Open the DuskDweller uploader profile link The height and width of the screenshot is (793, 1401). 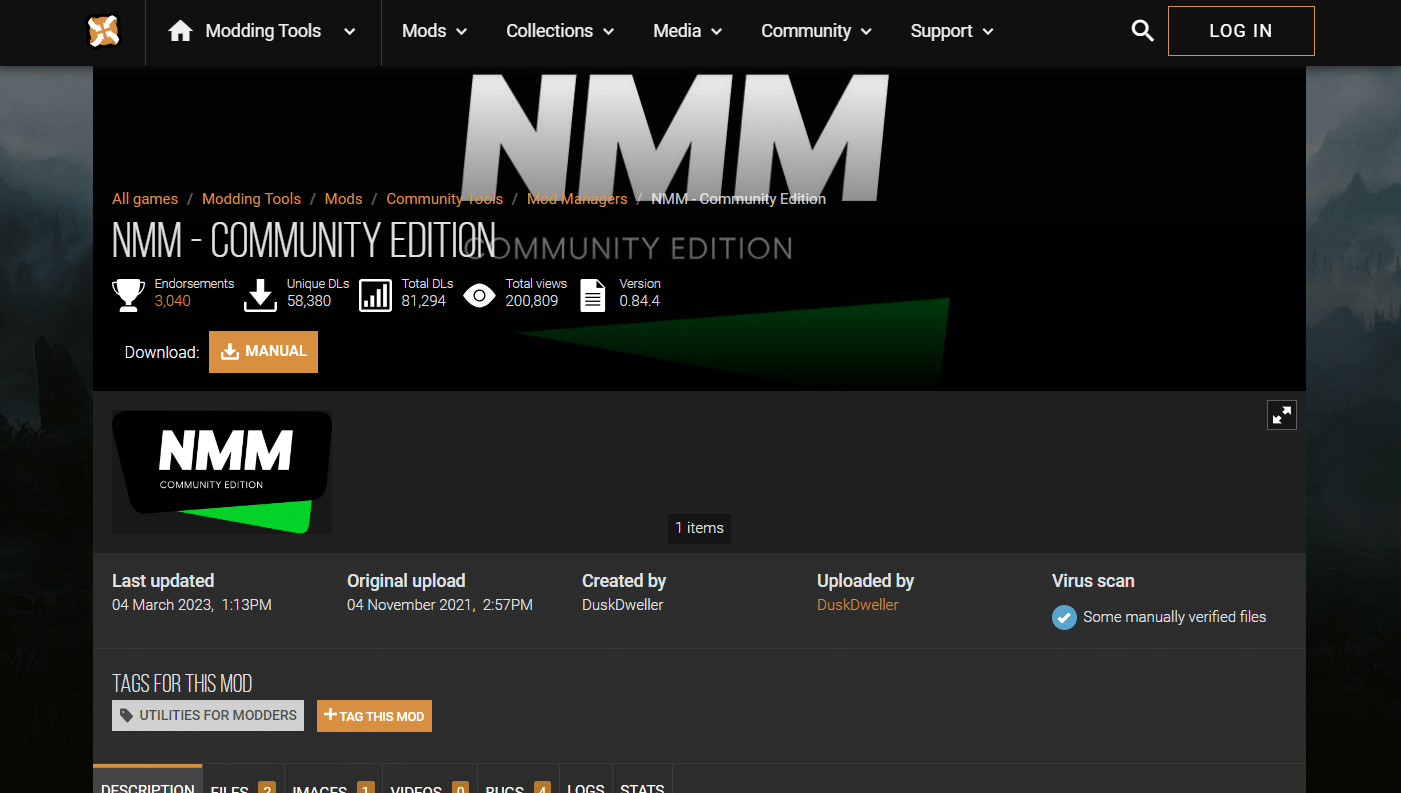click(x=857, y=605)
